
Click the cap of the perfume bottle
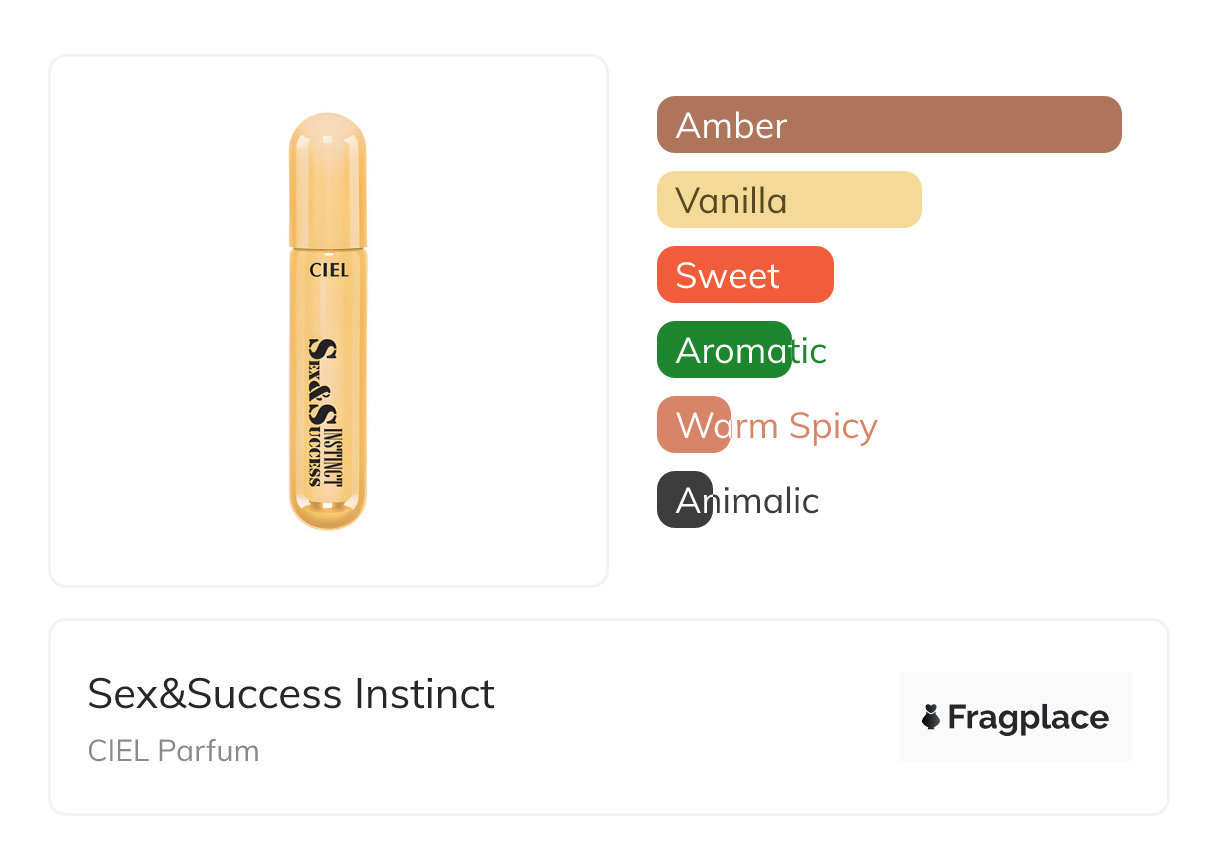[328, 180]
